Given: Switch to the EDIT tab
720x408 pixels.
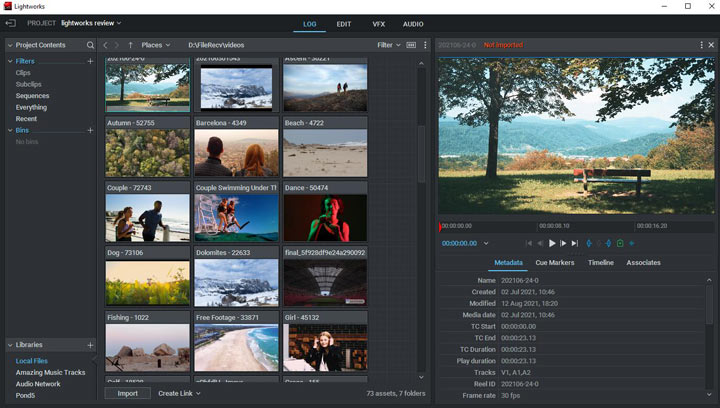Looking at the screenshot, I should tap(343, 23).
